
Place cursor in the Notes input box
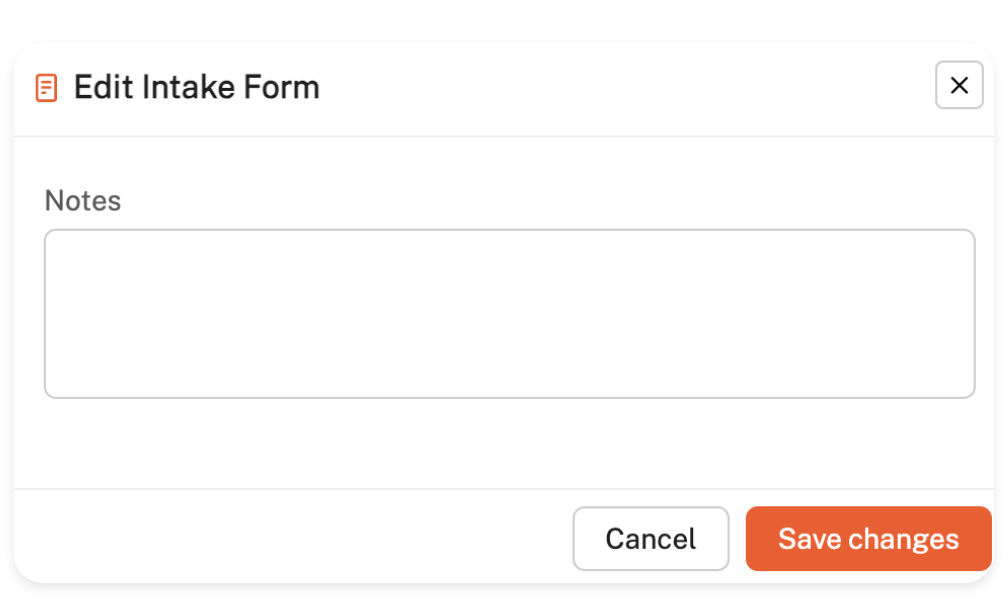pyautogui.click(x=509, y=314)
